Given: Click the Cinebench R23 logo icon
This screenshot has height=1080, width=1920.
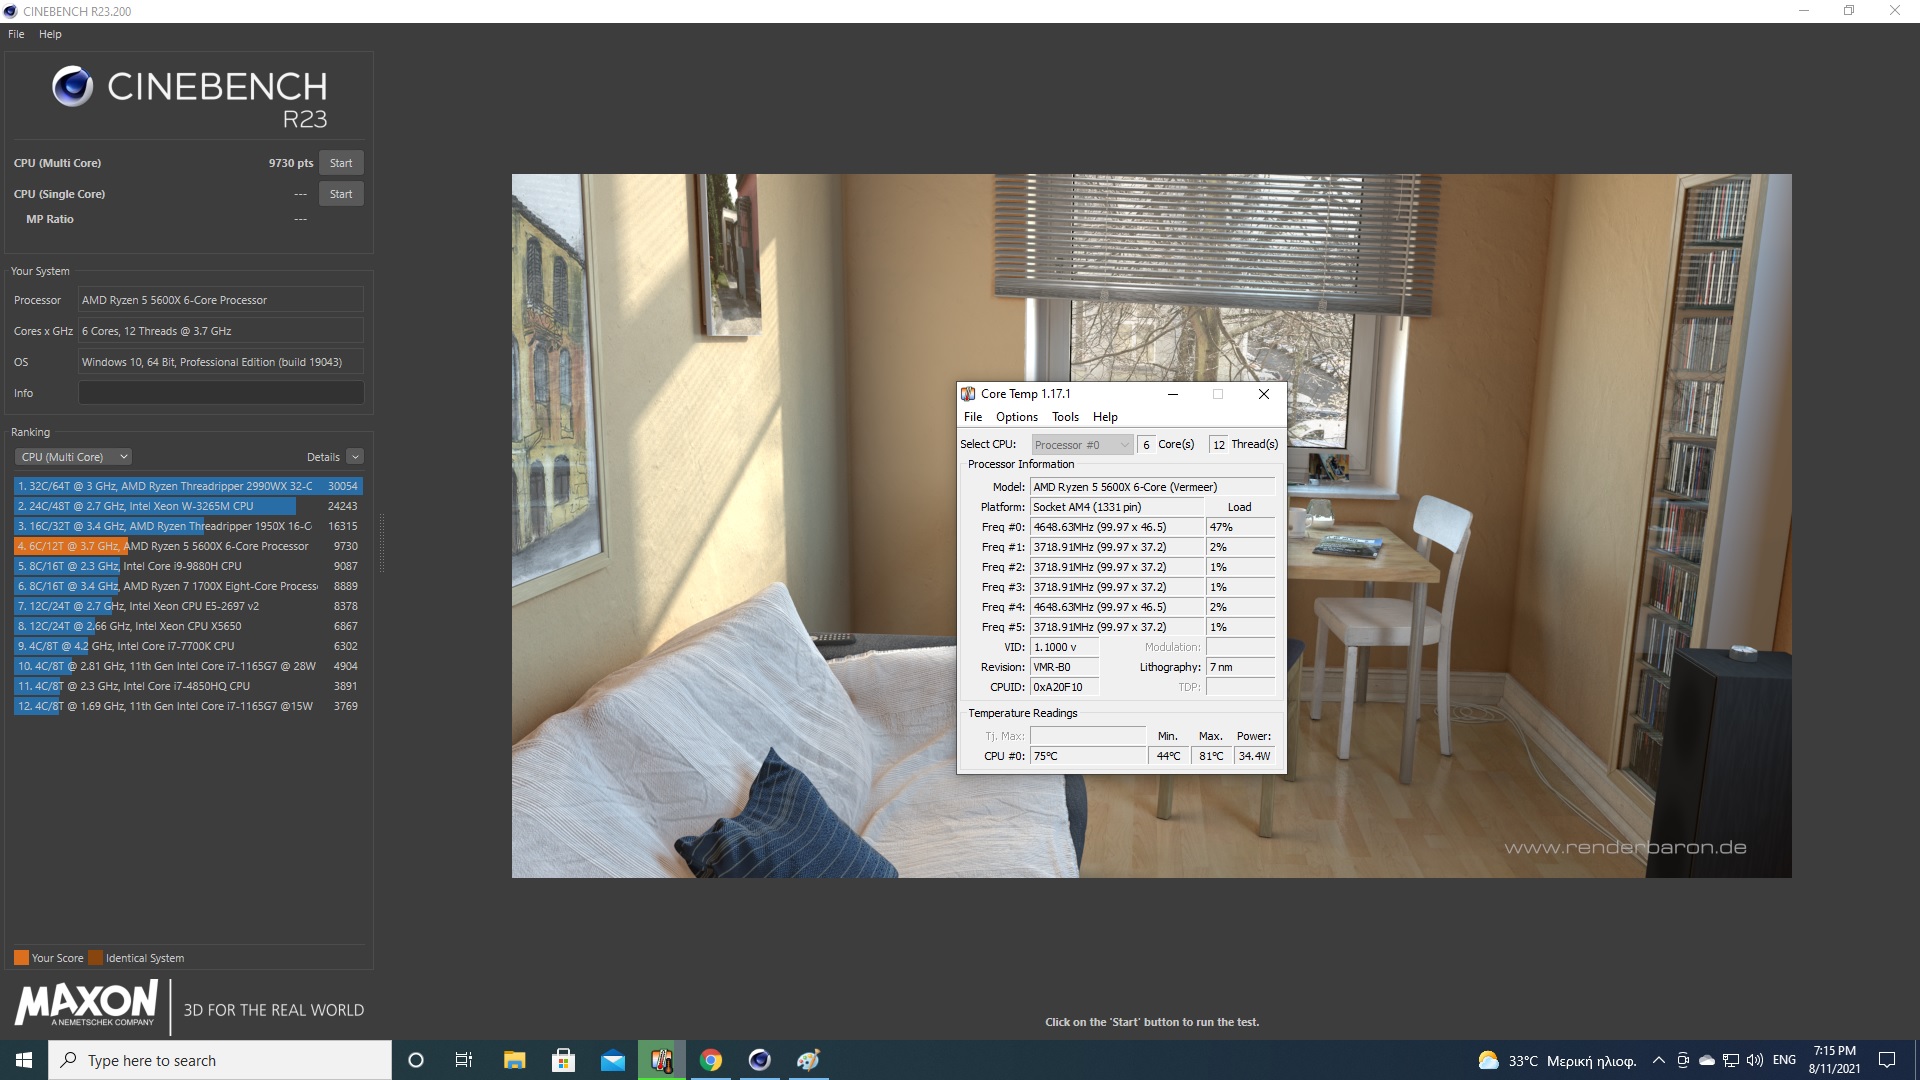Looking at the screenshot, I should point(72,87).
